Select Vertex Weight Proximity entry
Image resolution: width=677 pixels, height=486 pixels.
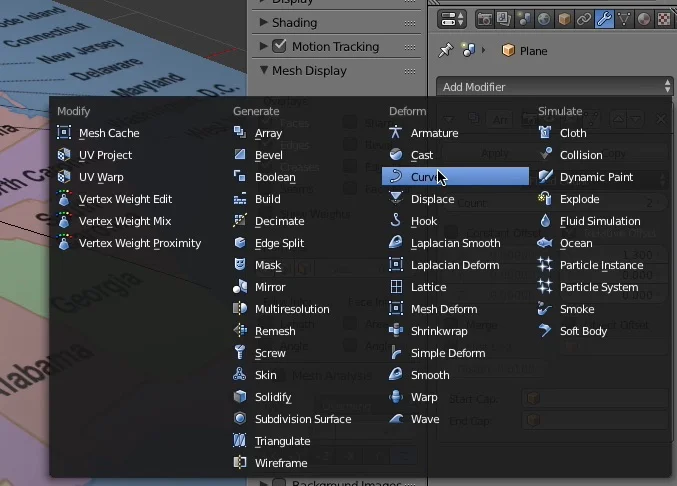click(x=140, y=243)
